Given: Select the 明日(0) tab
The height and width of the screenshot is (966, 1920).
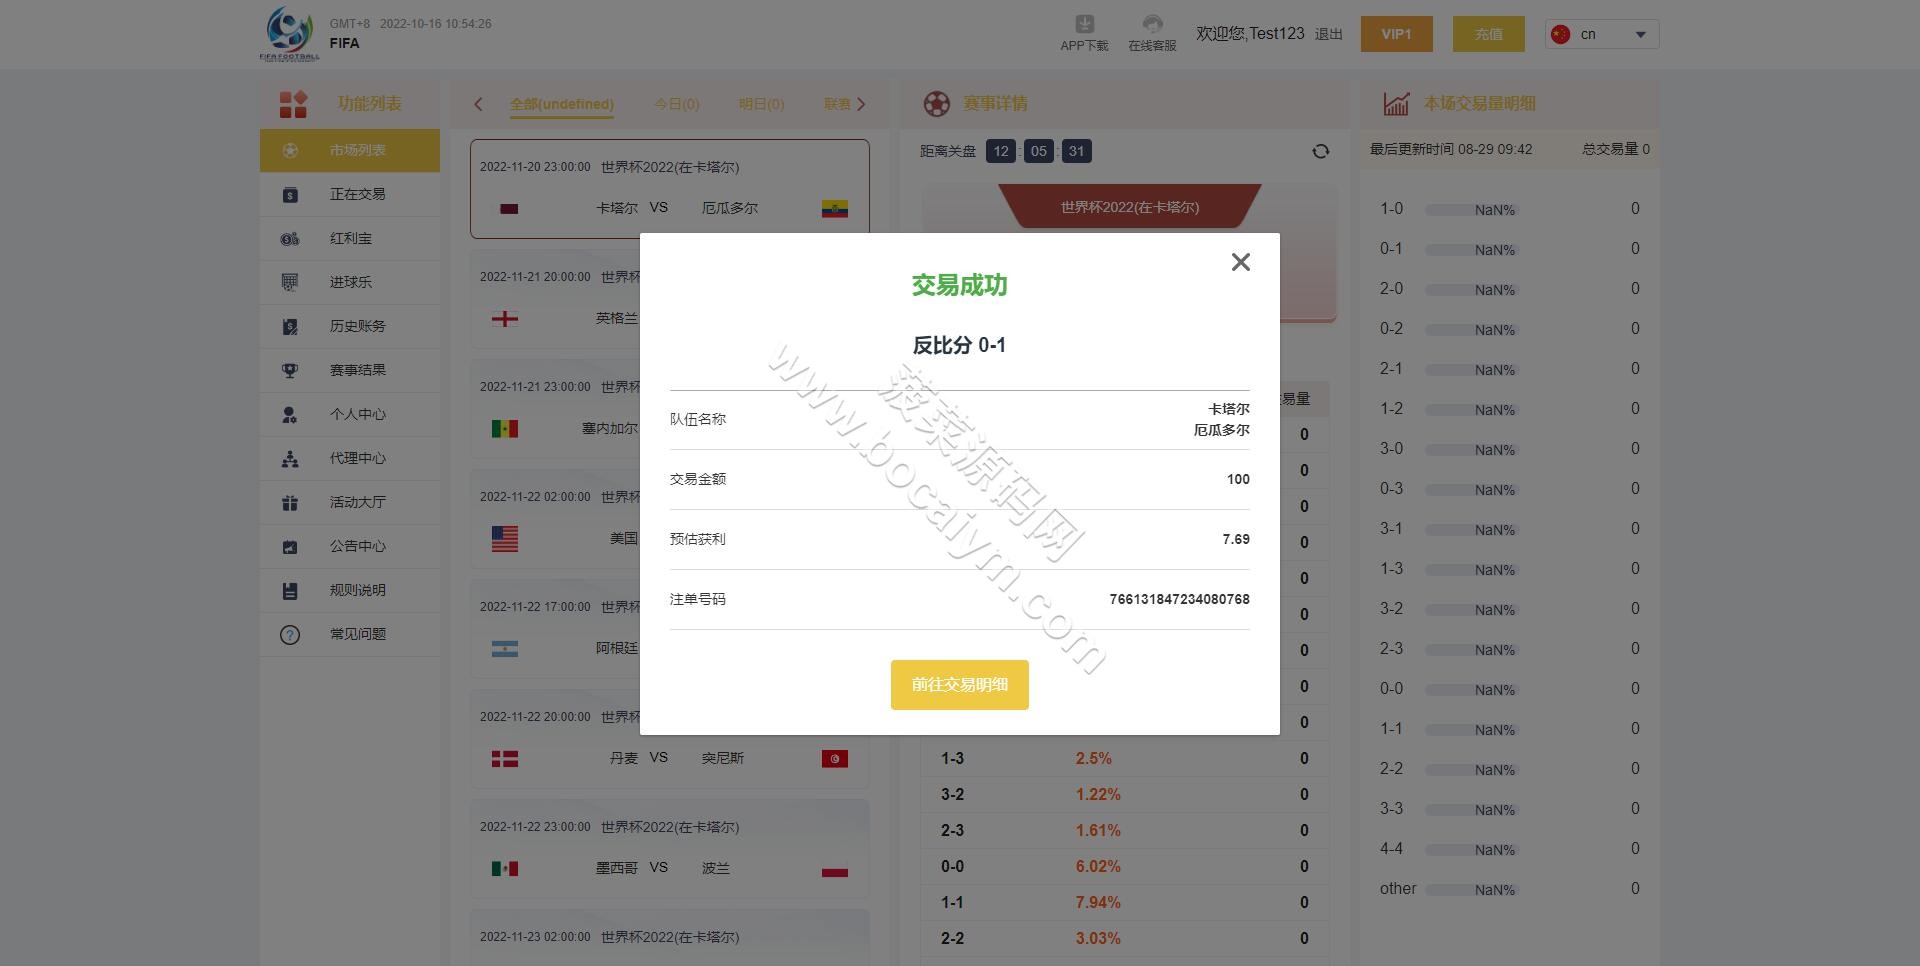Looking at the screenshot, I should tap(762, 104).
